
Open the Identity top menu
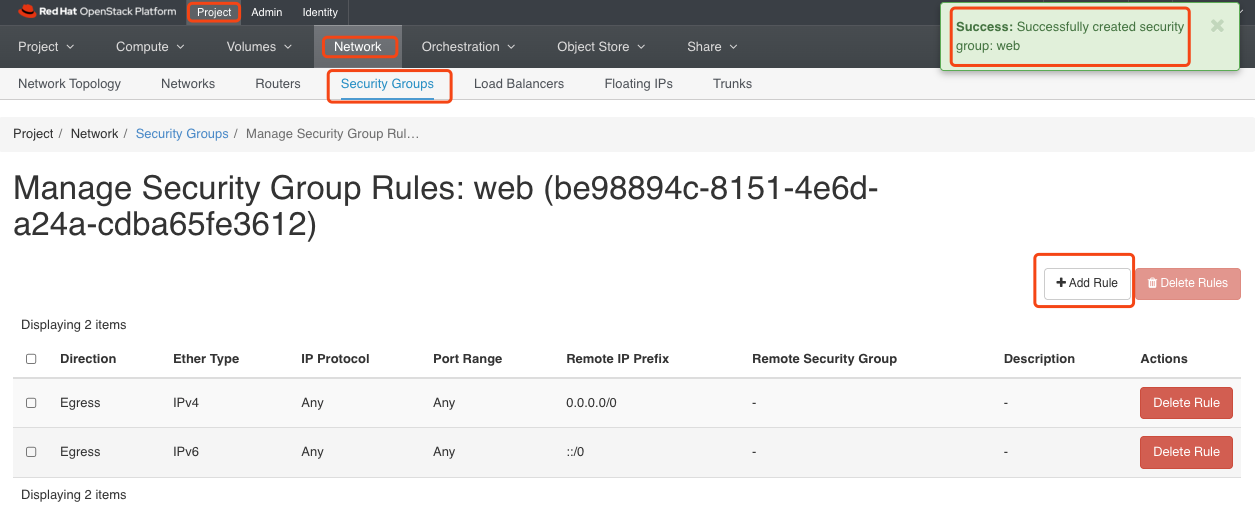pyautogui.click(x=320, y=13)
